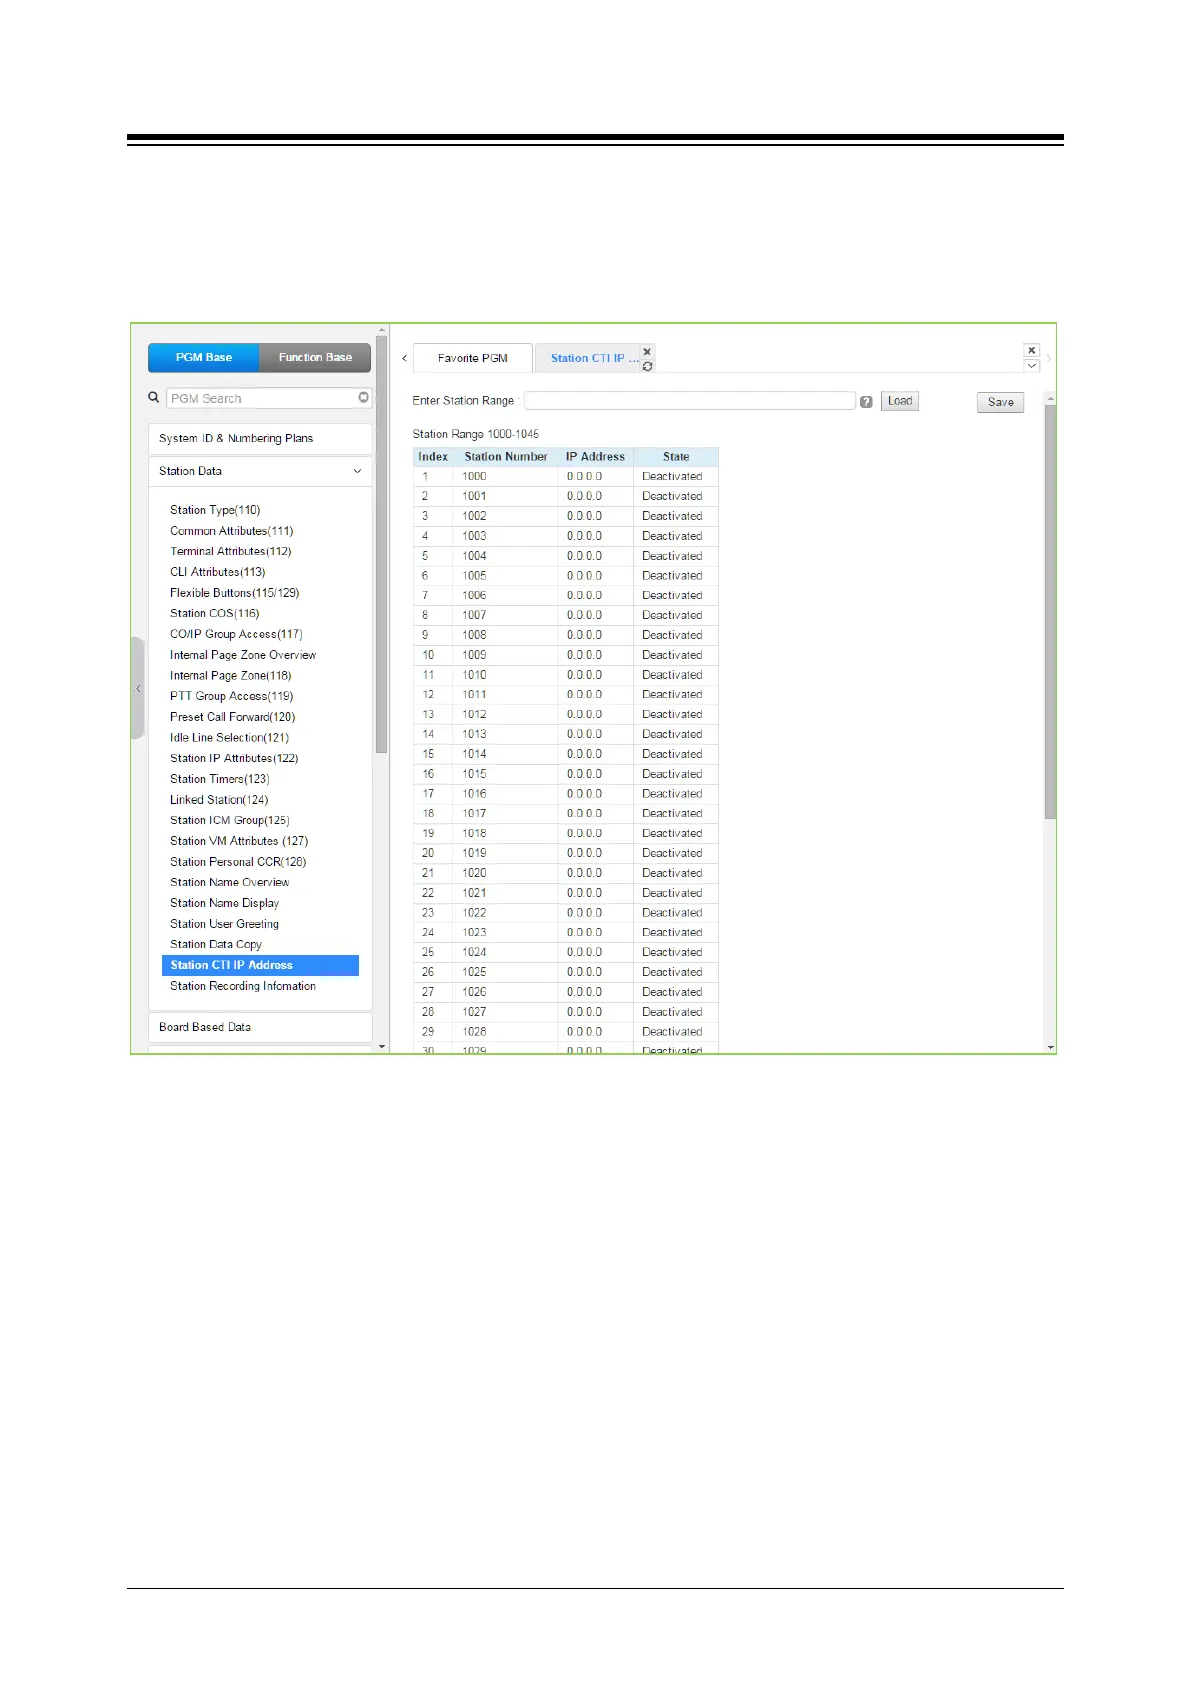Switch to PGM Base mode
This screenshot has width=1191, height=1684.
click(204, 357)
